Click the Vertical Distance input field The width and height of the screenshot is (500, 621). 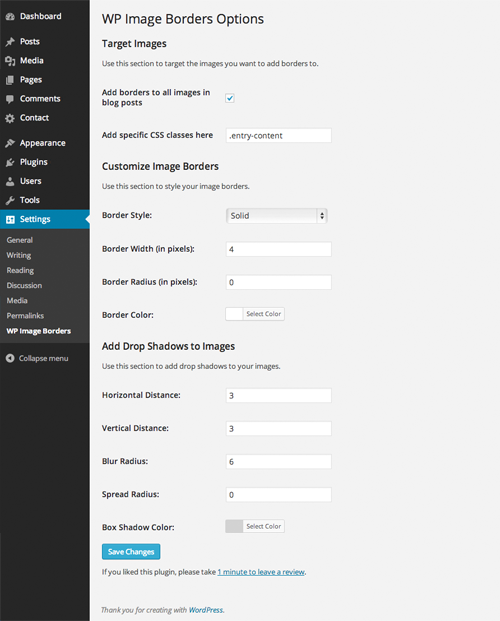(279, 429)
